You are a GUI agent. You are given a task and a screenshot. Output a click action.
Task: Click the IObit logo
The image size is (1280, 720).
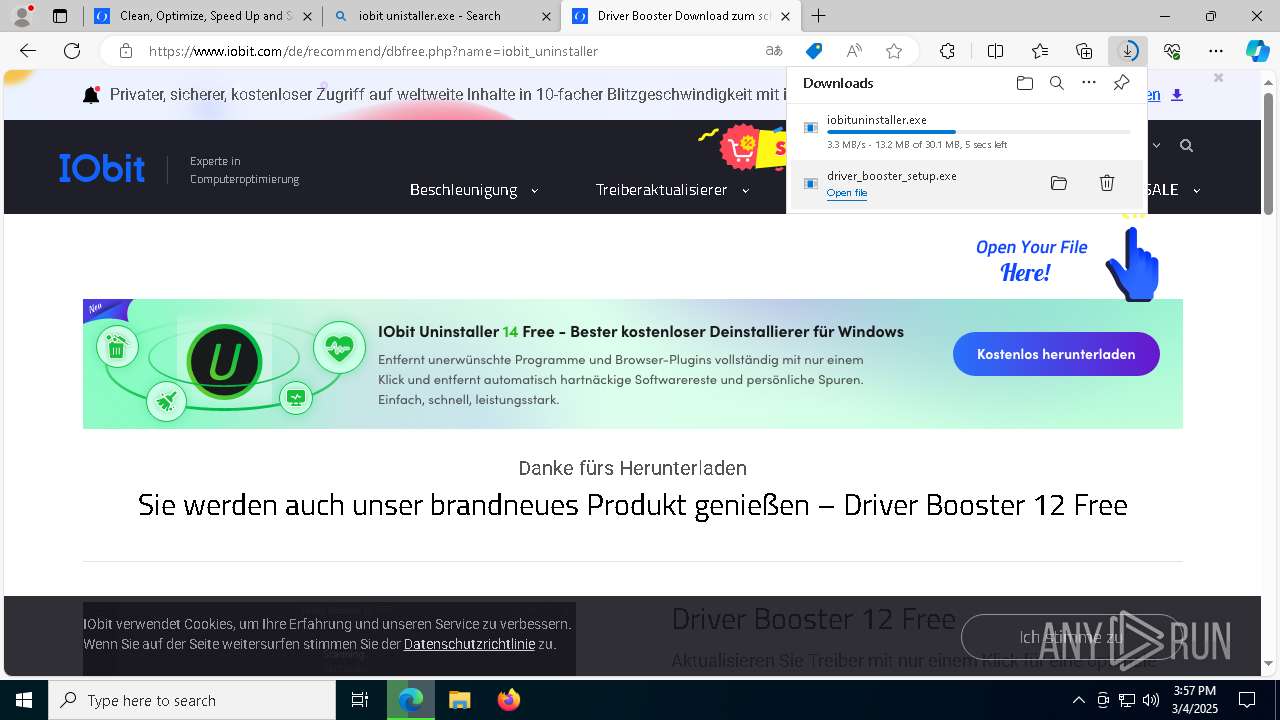point(101,168)
